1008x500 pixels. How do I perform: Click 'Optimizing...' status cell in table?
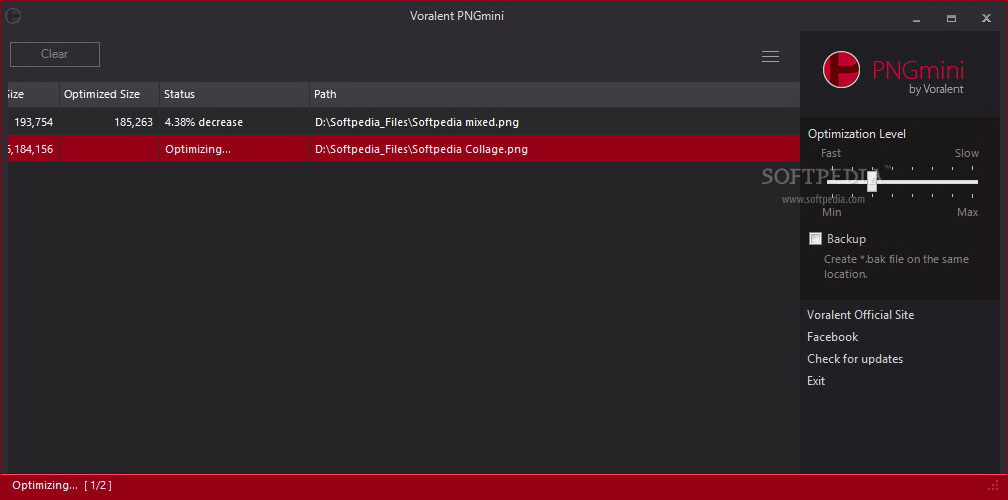[x=198, y=149]
